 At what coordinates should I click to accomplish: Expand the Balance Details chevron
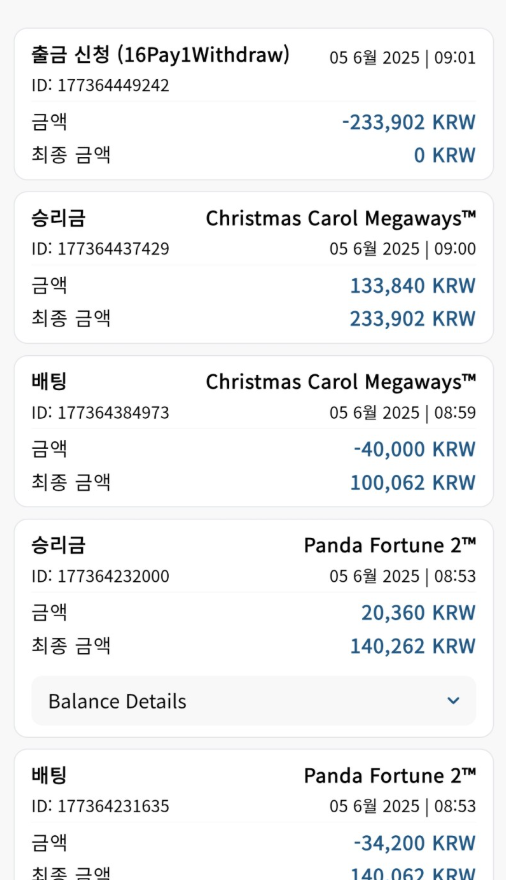pyautogui.click(x=453, y=700)
